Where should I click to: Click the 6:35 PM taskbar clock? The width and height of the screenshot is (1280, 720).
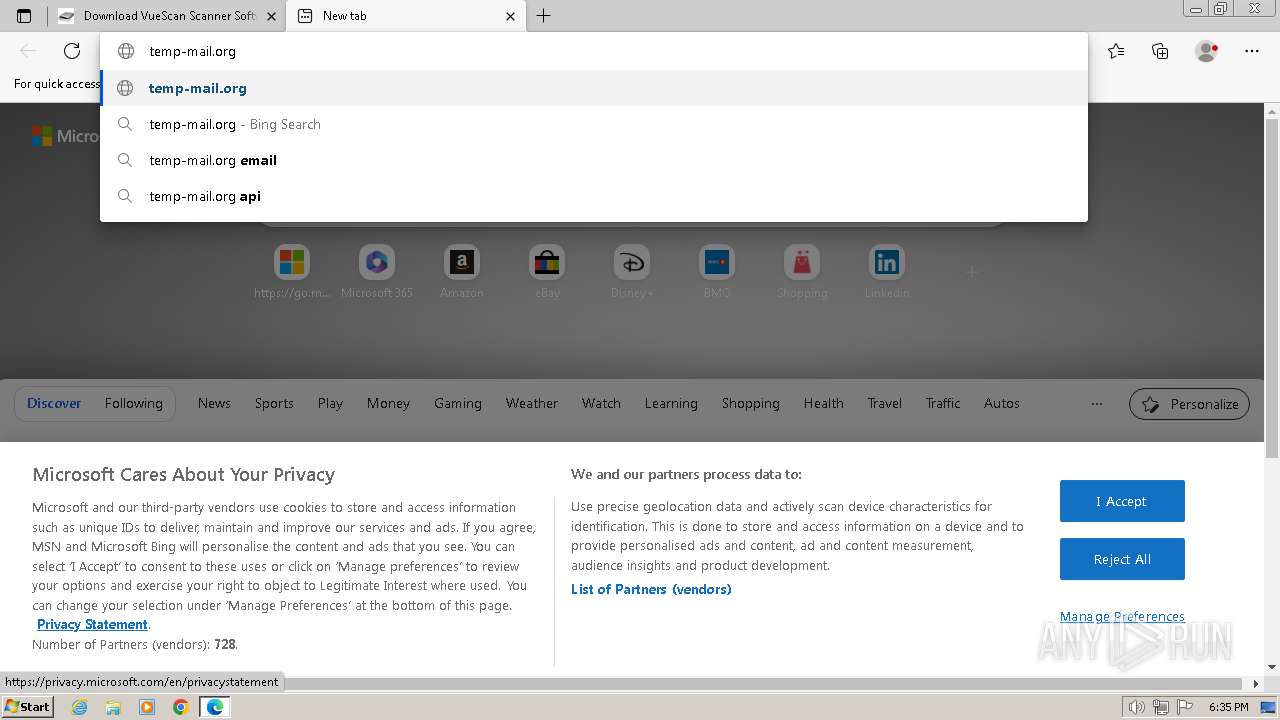pos(1228,707)
